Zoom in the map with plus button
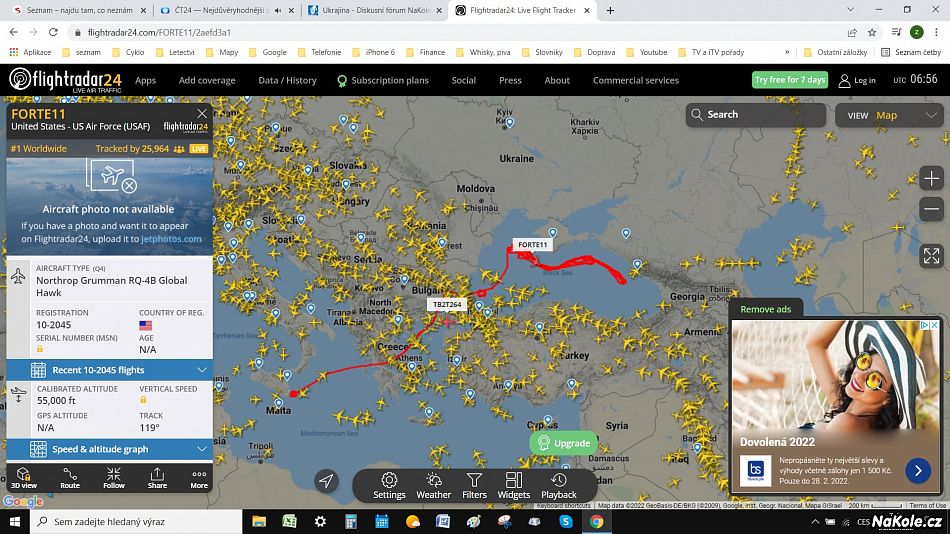The height and width of the screenshot is (534, 950). [931, 178]
